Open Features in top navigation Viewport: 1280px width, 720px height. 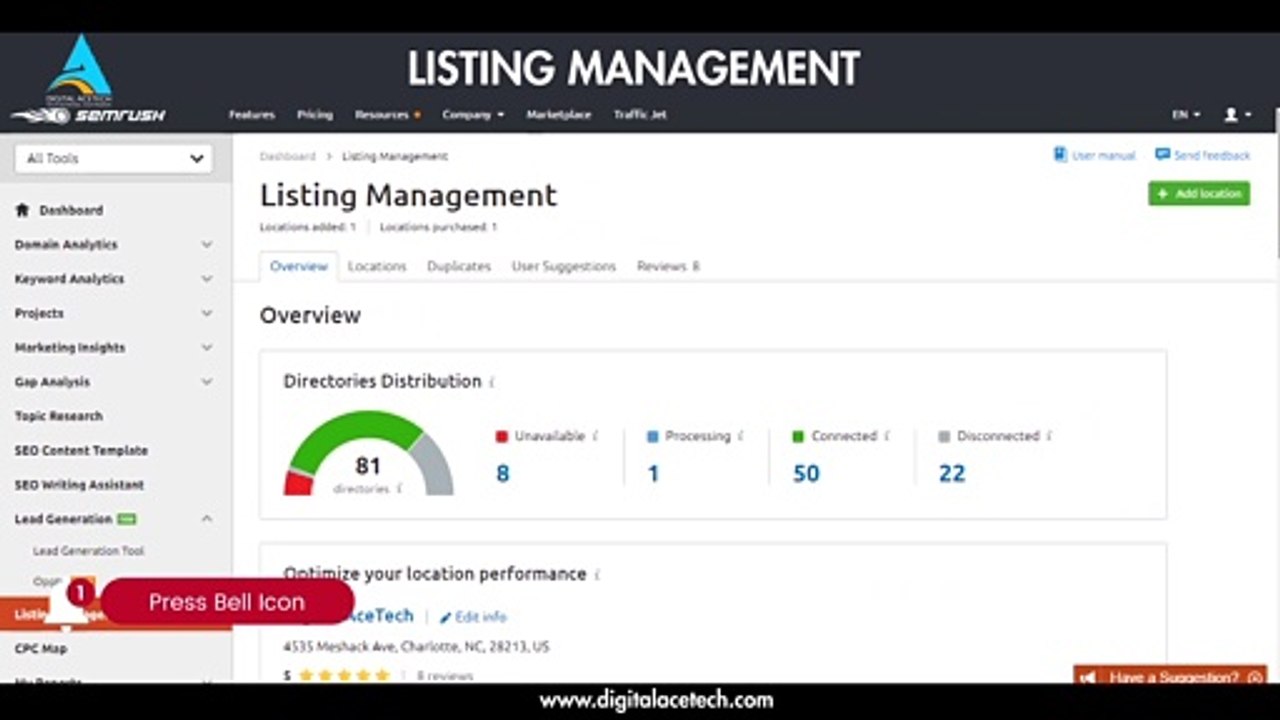[x=252, y=115]
